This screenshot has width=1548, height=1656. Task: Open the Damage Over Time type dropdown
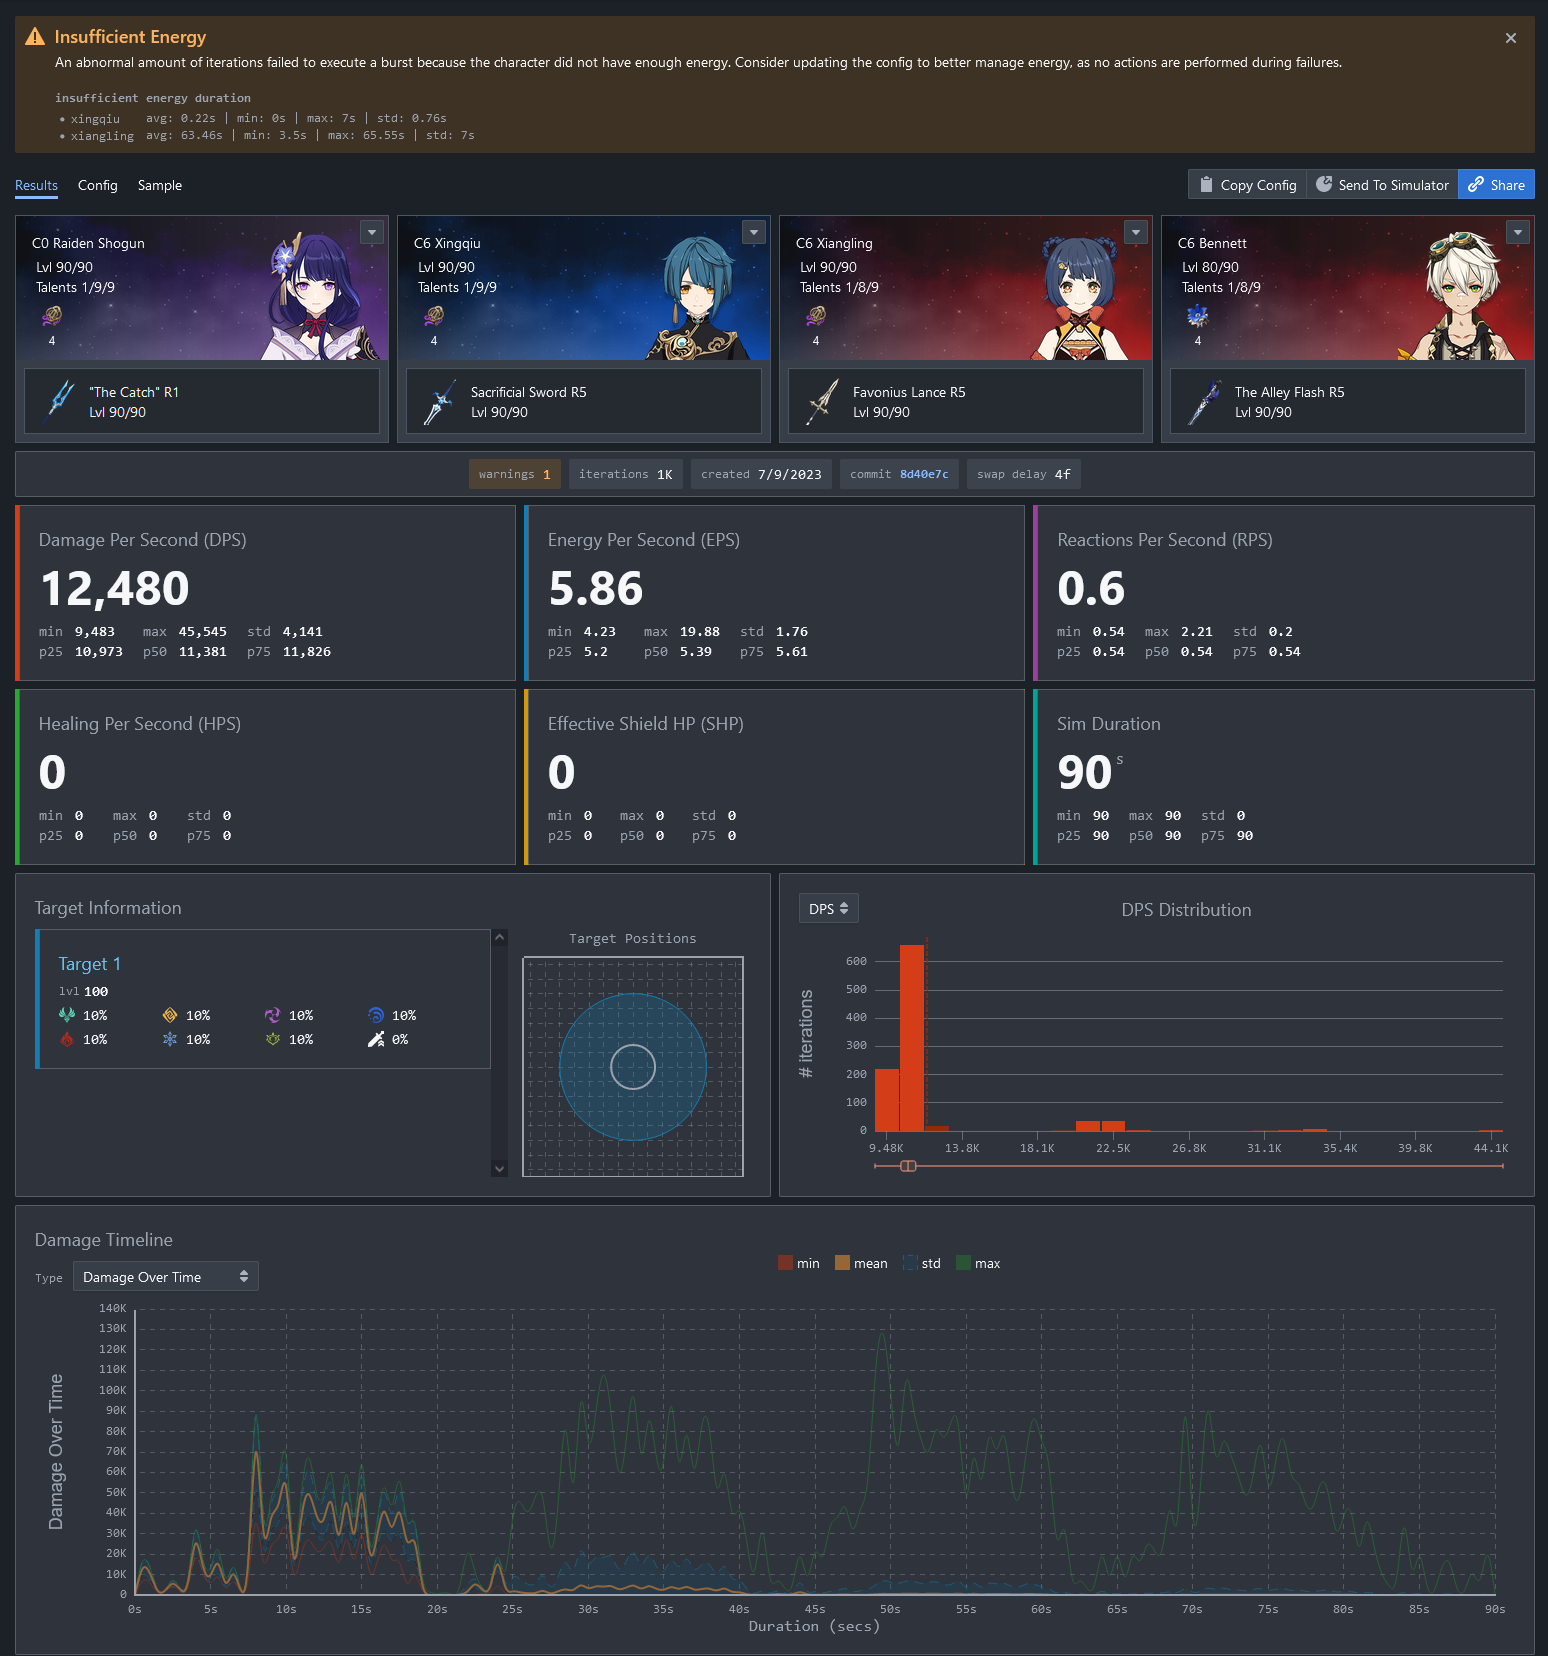pyautogui.click(x=165, y=1277)
